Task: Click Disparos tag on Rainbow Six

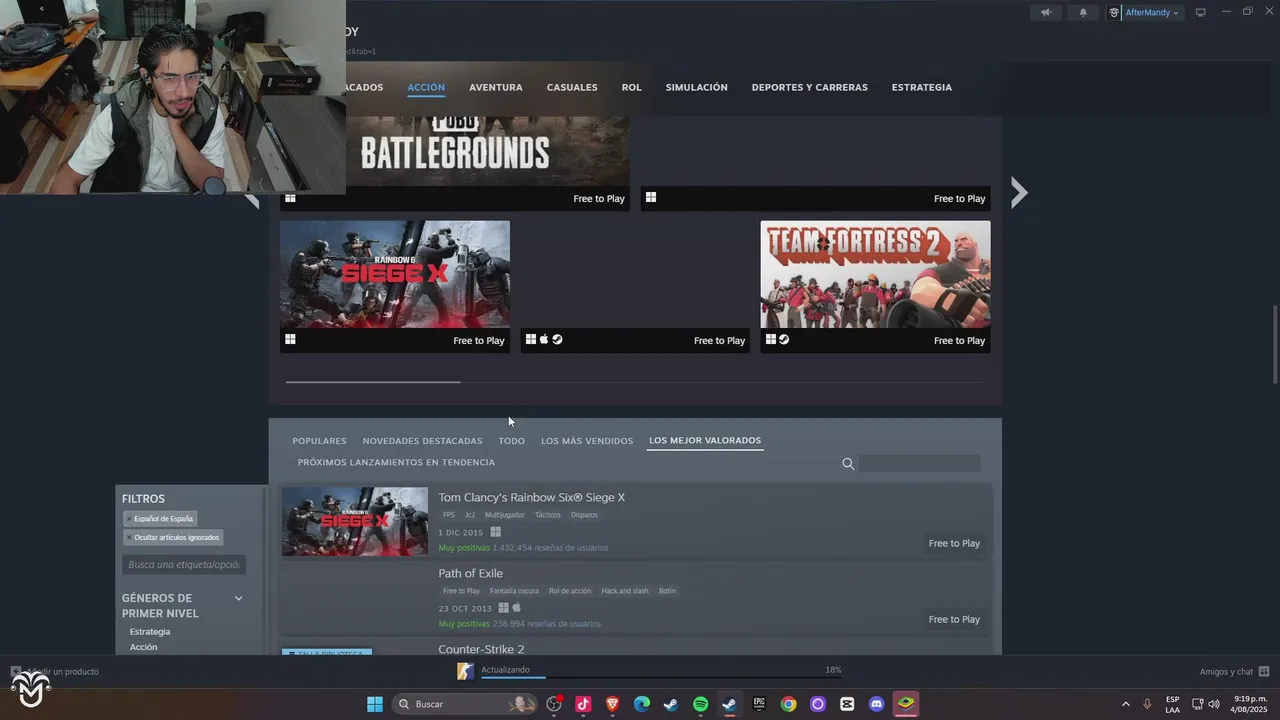Action: 584,515
